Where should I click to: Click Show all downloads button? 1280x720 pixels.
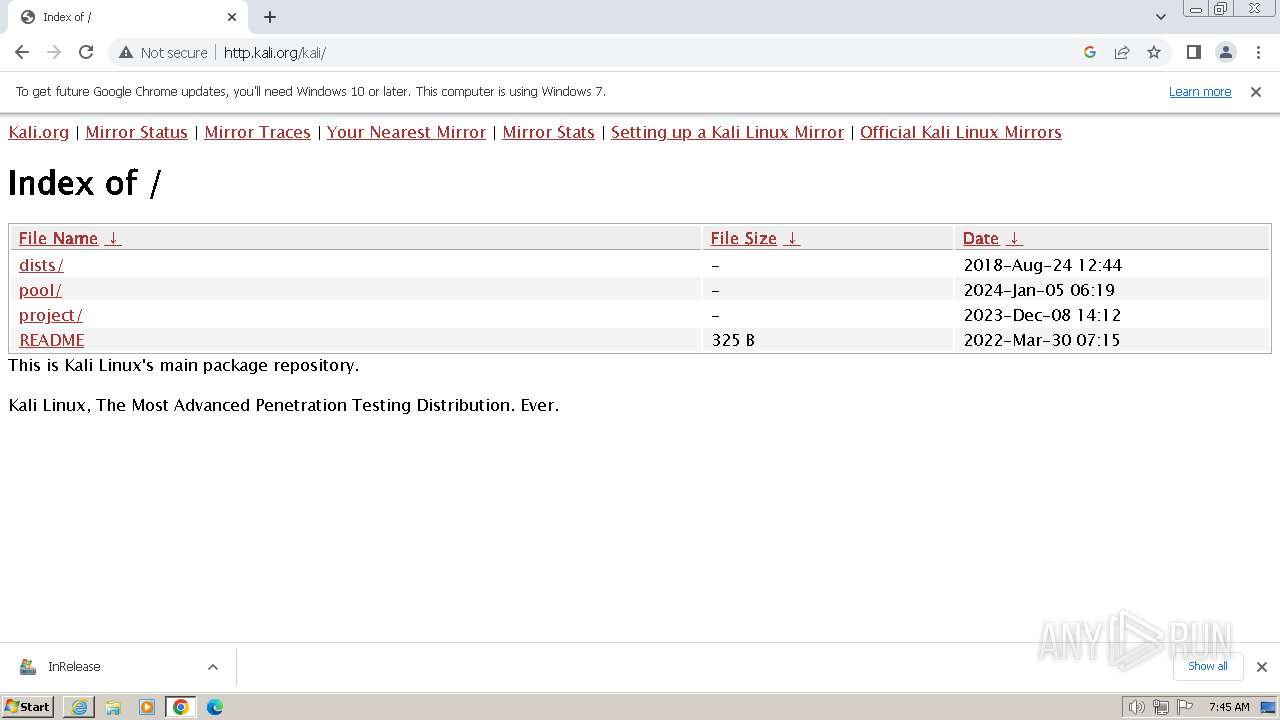point(1208,666)
